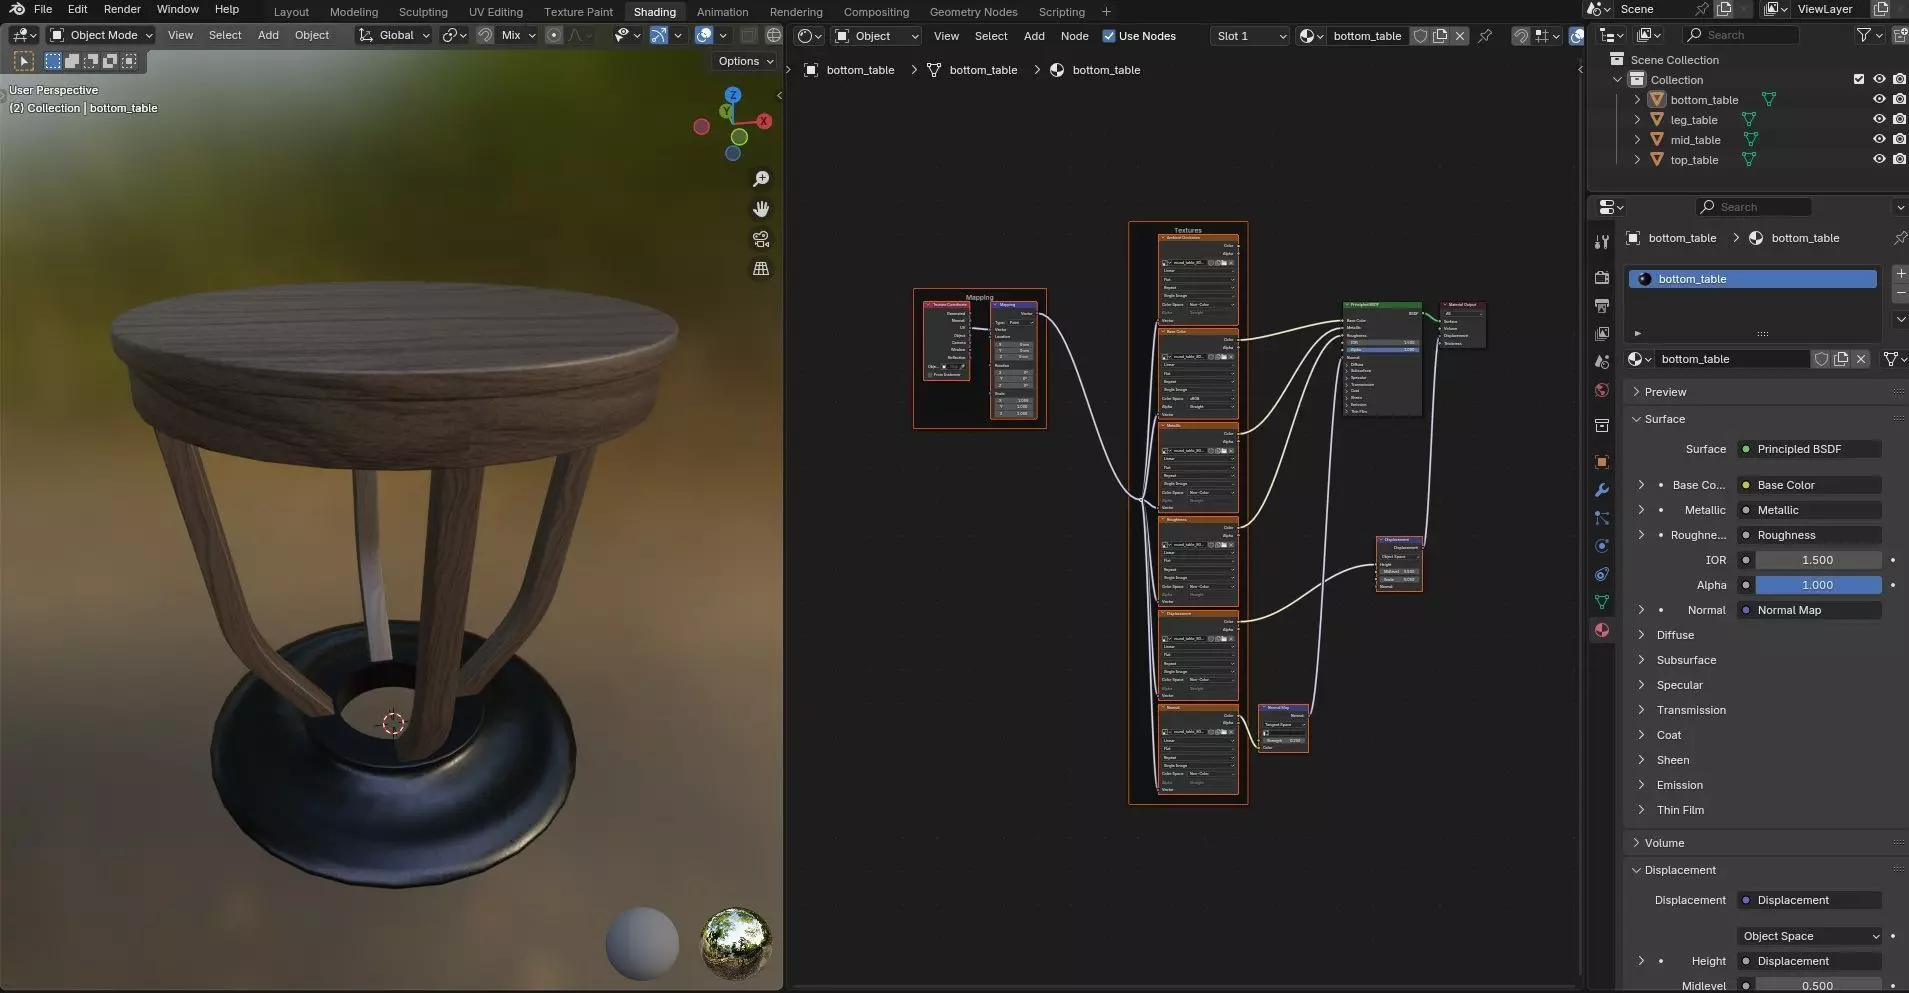The width and height of the screenshot is (1909, 993).
Task: Open the node editor Object shader type dropdown
Action: point(877,36)
